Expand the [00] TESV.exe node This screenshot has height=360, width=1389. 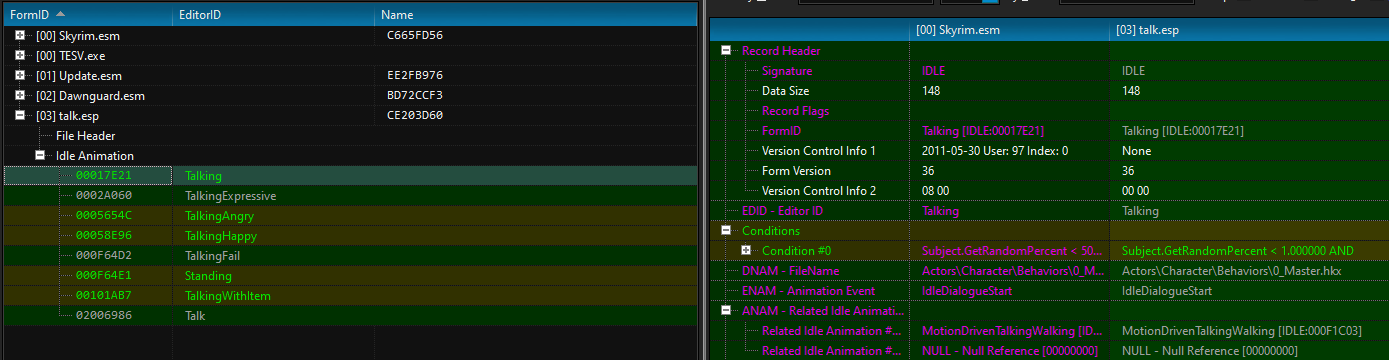coord(20,55)
